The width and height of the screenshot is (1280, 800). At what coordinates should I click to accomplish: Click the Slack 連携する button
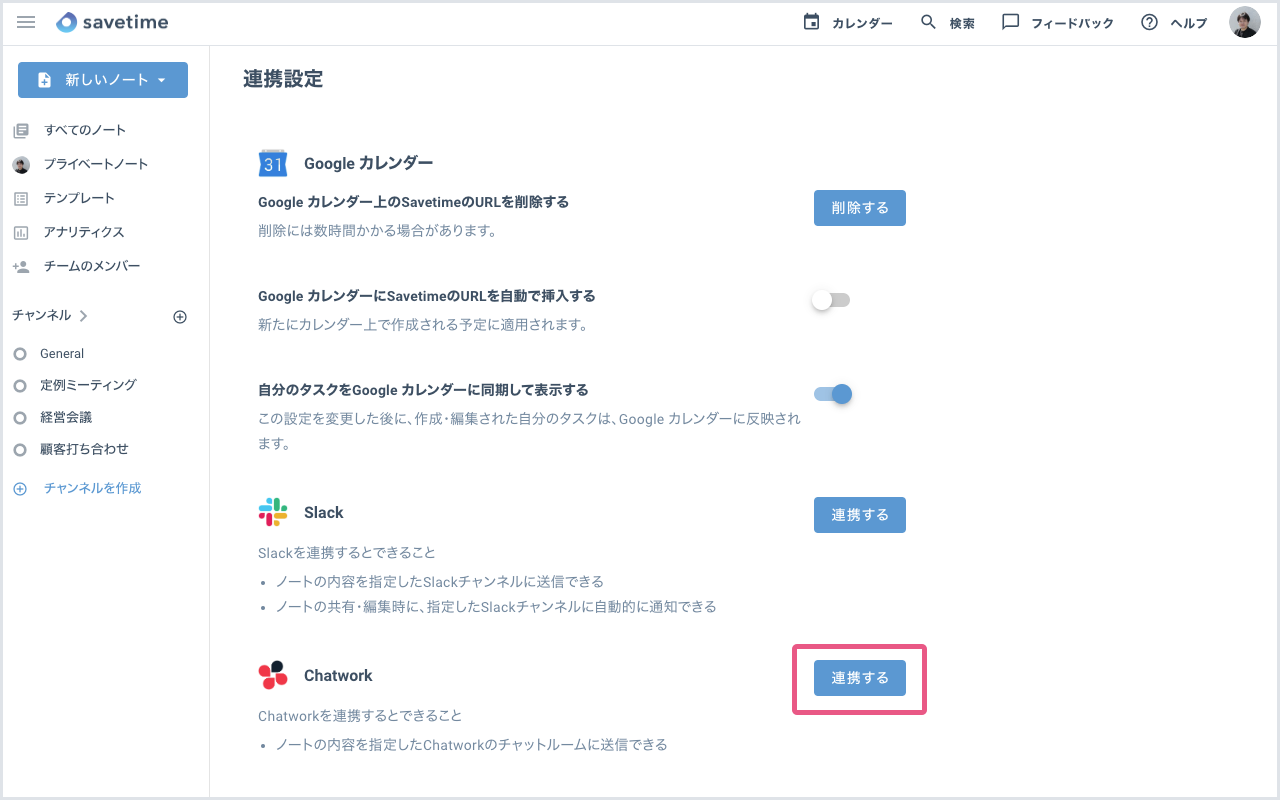click(860, 515)
